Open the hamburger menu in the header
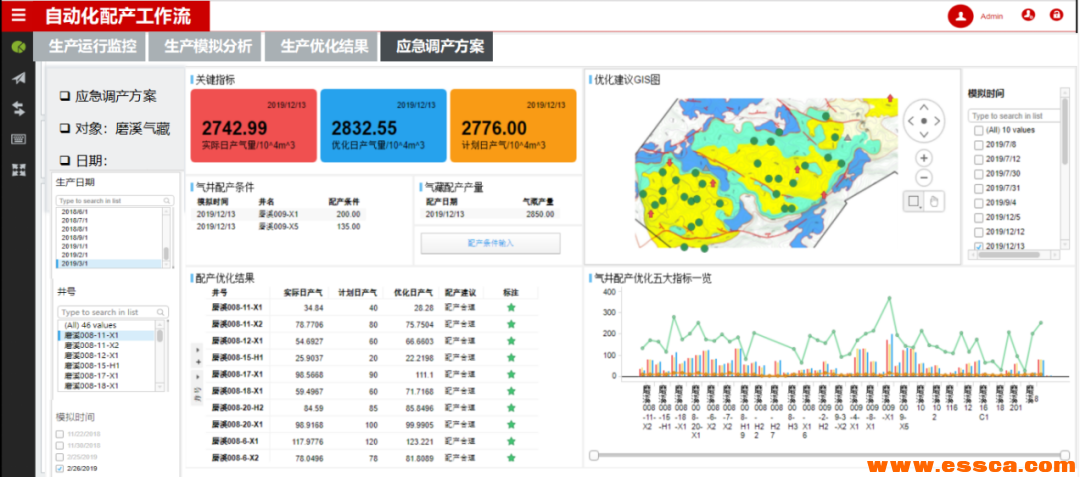The width and height of the screenshot is (1080, 477). point(19,16)
